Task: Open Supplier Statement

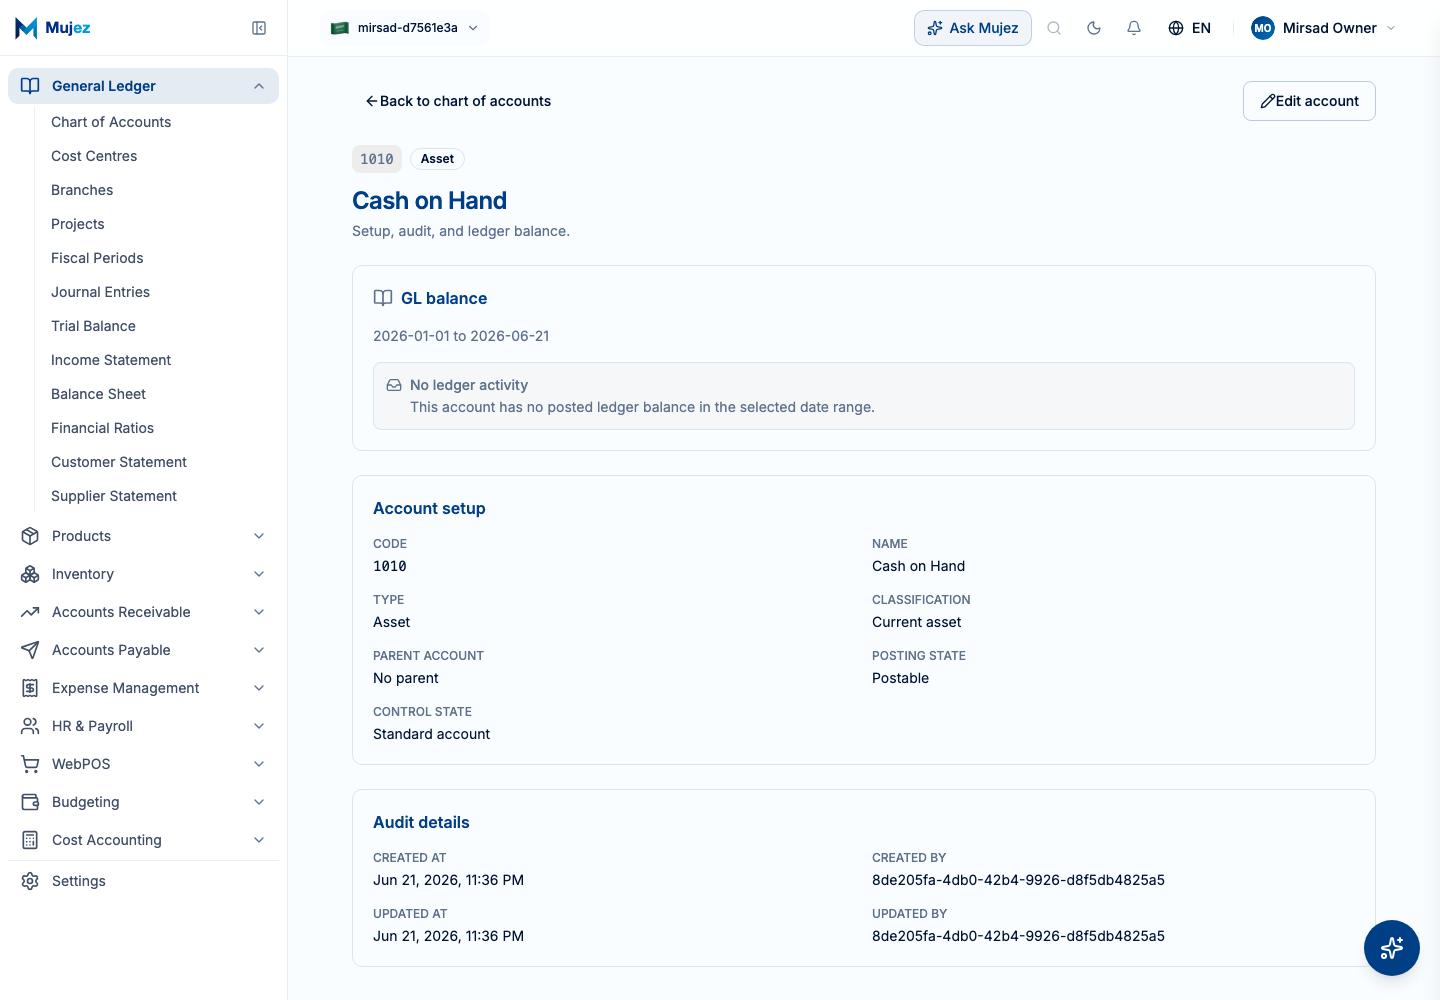Action: click(x=114, y=496)
